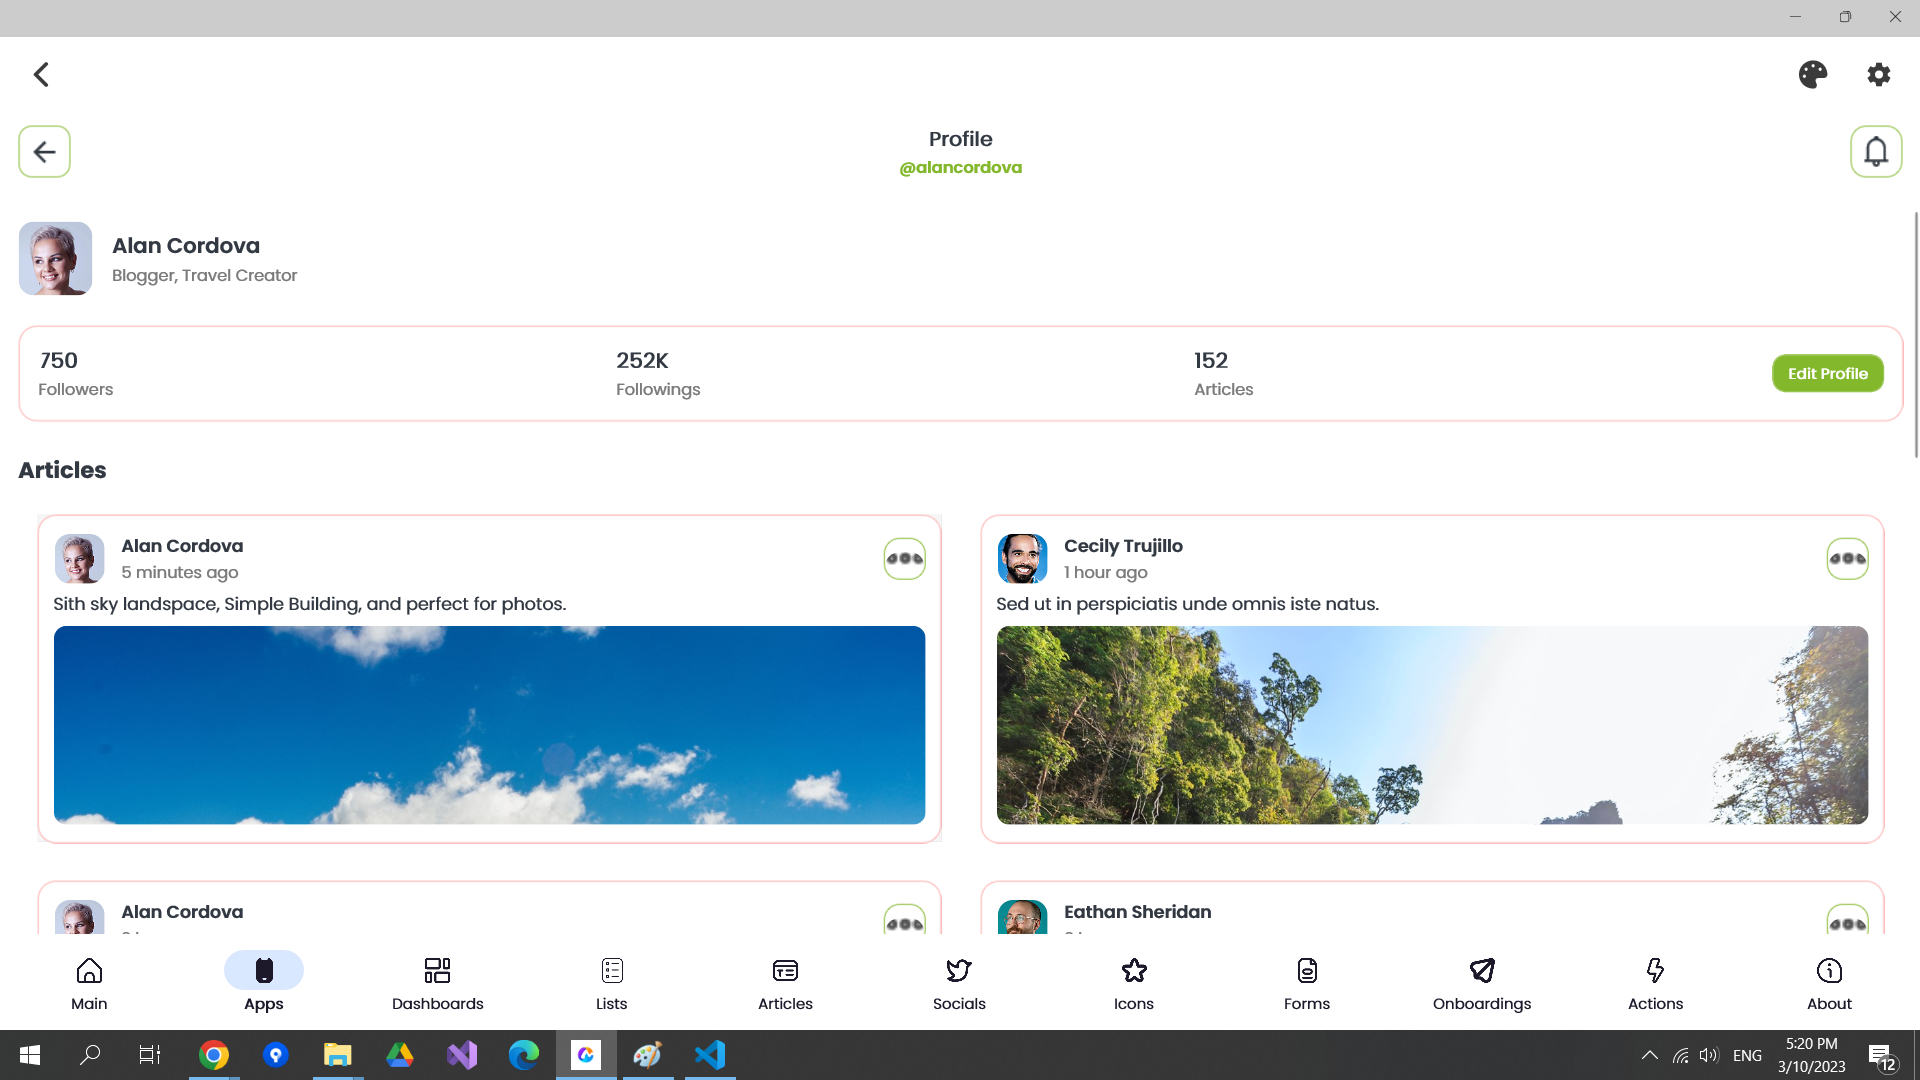The image size is (1920, 1080).
Task: Open more options on Alan Cordova's first article
Action: (x=904, y=559)
